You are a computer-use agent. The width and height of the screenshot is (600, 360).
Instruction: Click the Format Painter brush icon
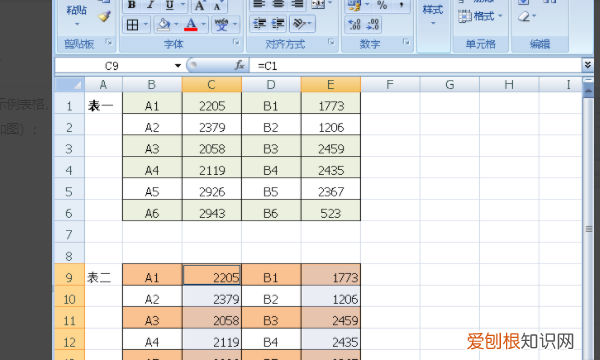104,16
